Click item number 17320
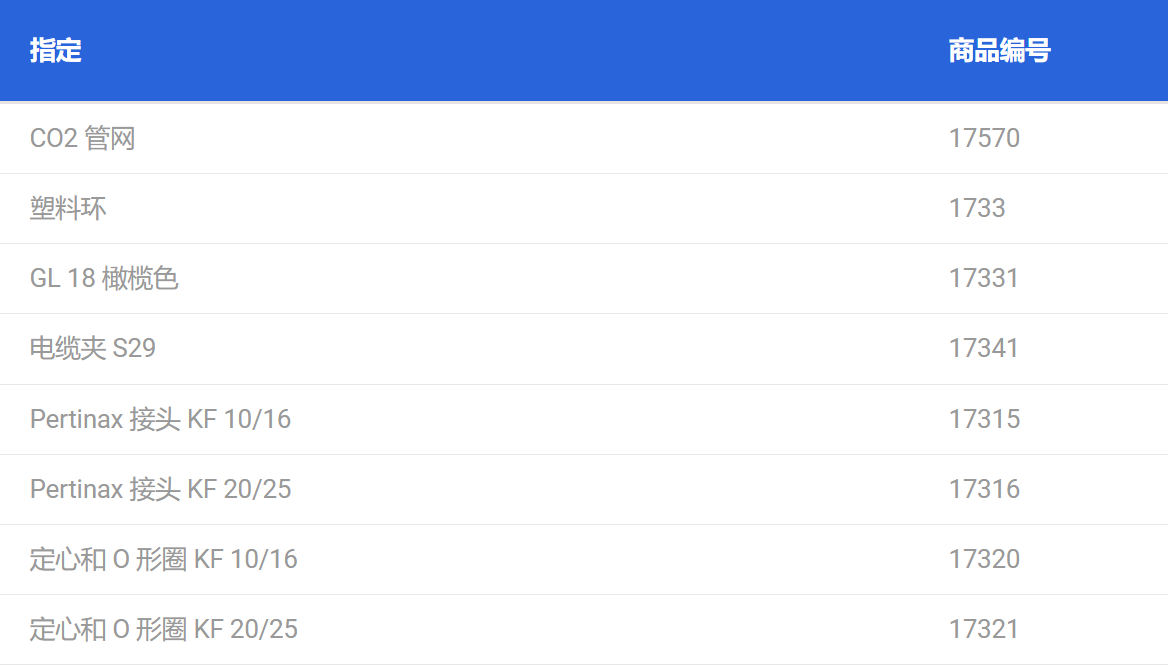1168x666 pixels. [x=984, y=559]
